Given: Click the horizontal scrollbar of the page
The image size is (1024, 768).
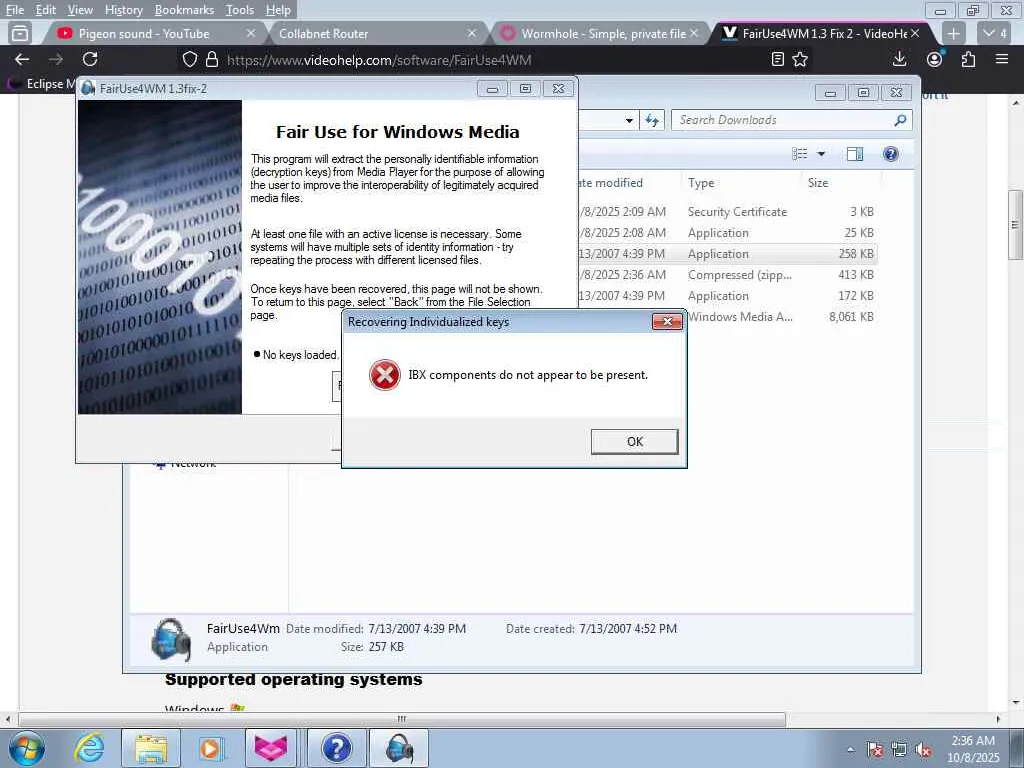Looking at the screenshot, I should (402, 719).
